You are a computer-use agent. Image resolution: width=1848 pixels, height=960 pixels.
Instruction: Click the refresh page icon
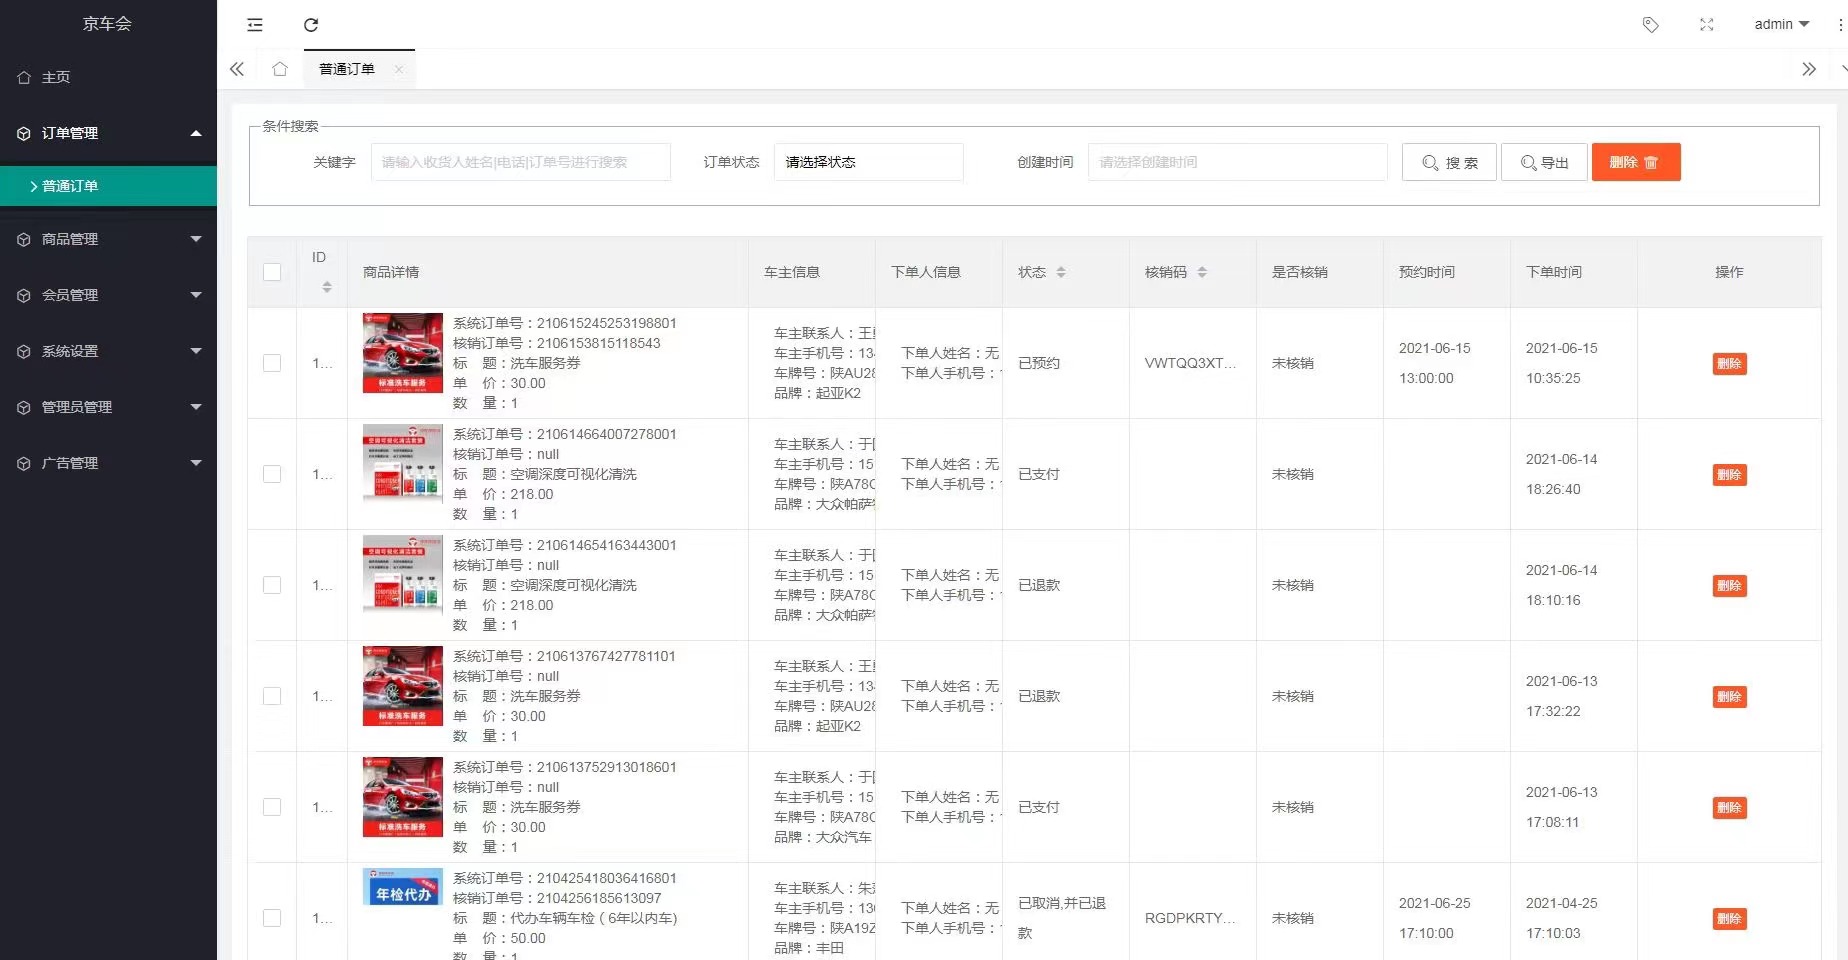311,25
